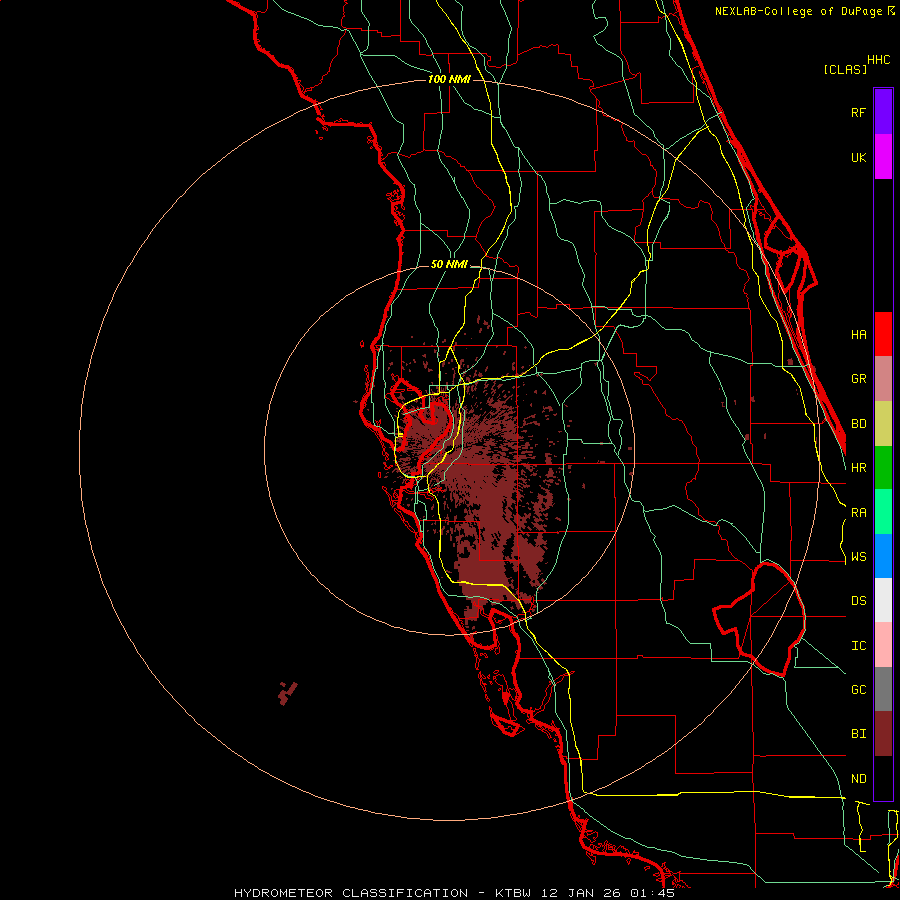The height and width of the screenshot is (900, 900).
Task: Click the 'BD' legend label
Action: coord(858,424)
